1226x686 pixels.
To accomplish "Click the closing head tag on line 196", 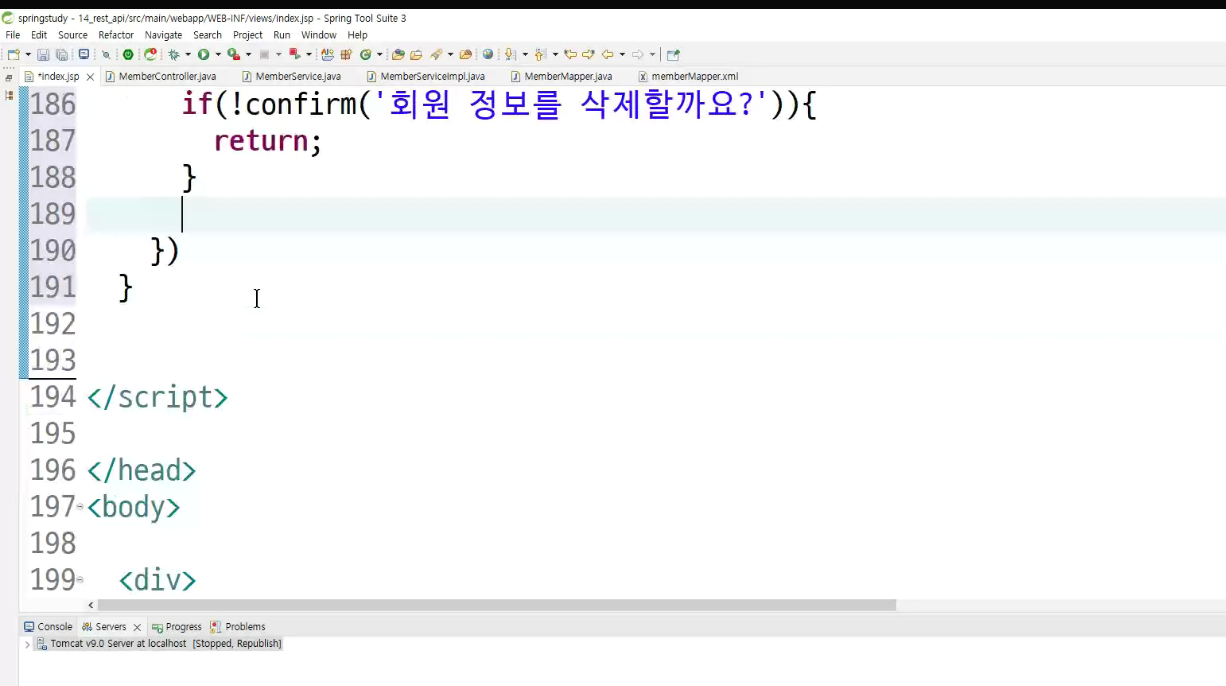I will pos(141,470).
